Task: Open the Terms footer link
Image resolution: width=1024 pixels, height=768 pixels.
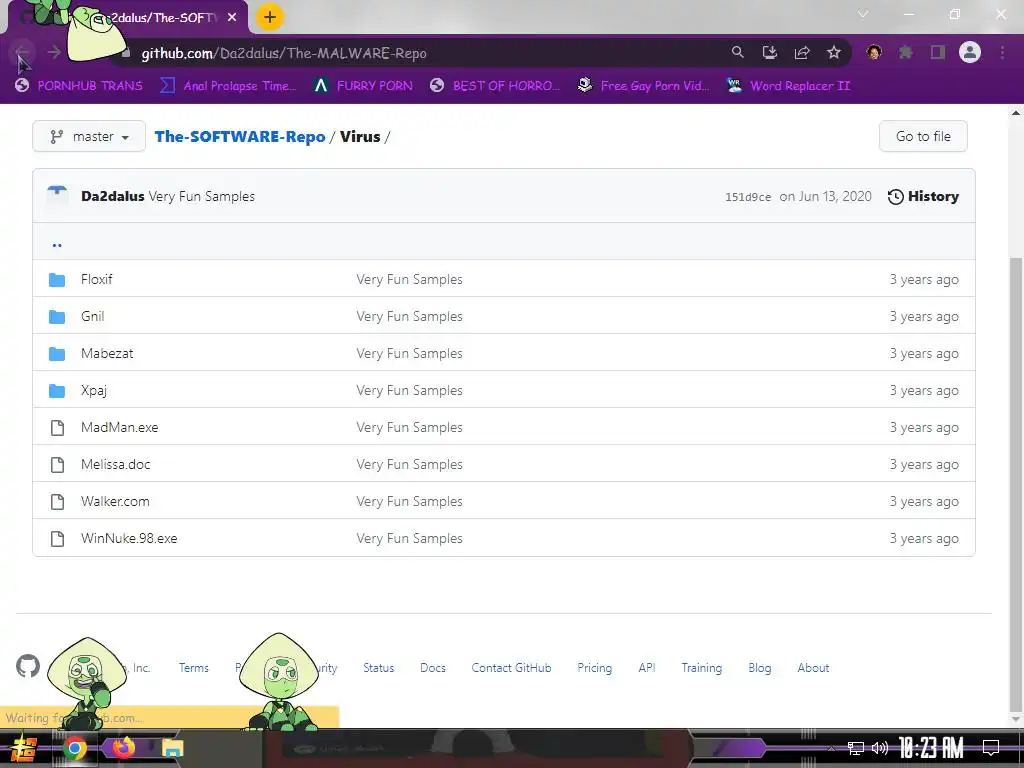Action: (x=193, y=668)
